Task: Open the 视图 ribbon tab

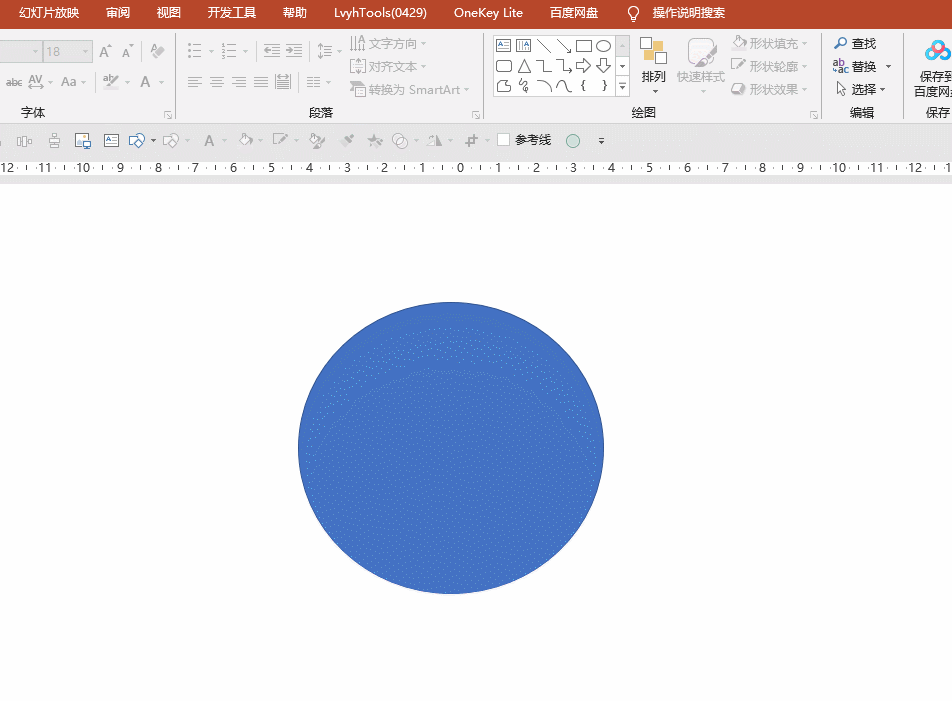Action: [x=168, y=13]
